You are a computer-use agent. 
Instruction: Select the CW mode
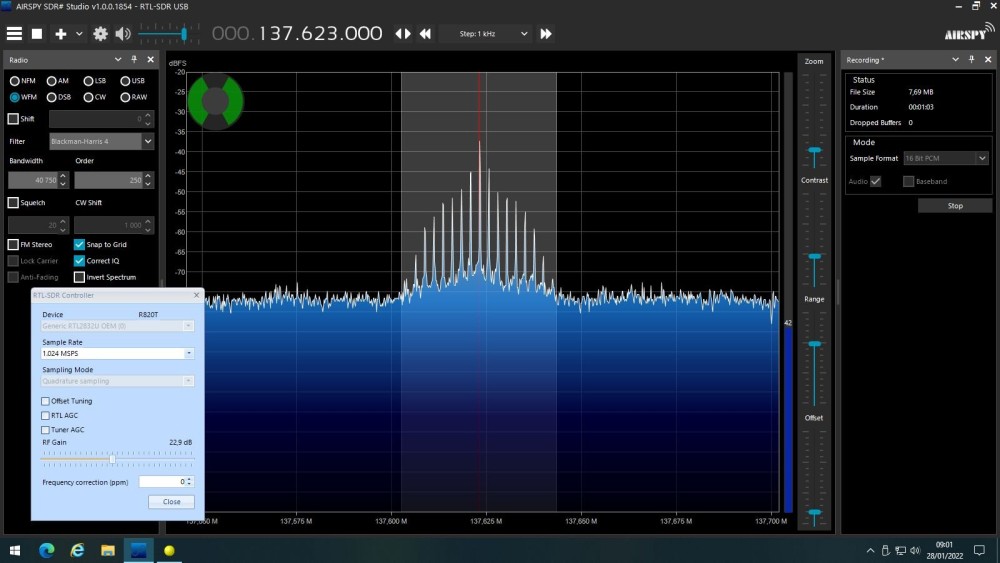pyautogui.click(x=88, y=97)
